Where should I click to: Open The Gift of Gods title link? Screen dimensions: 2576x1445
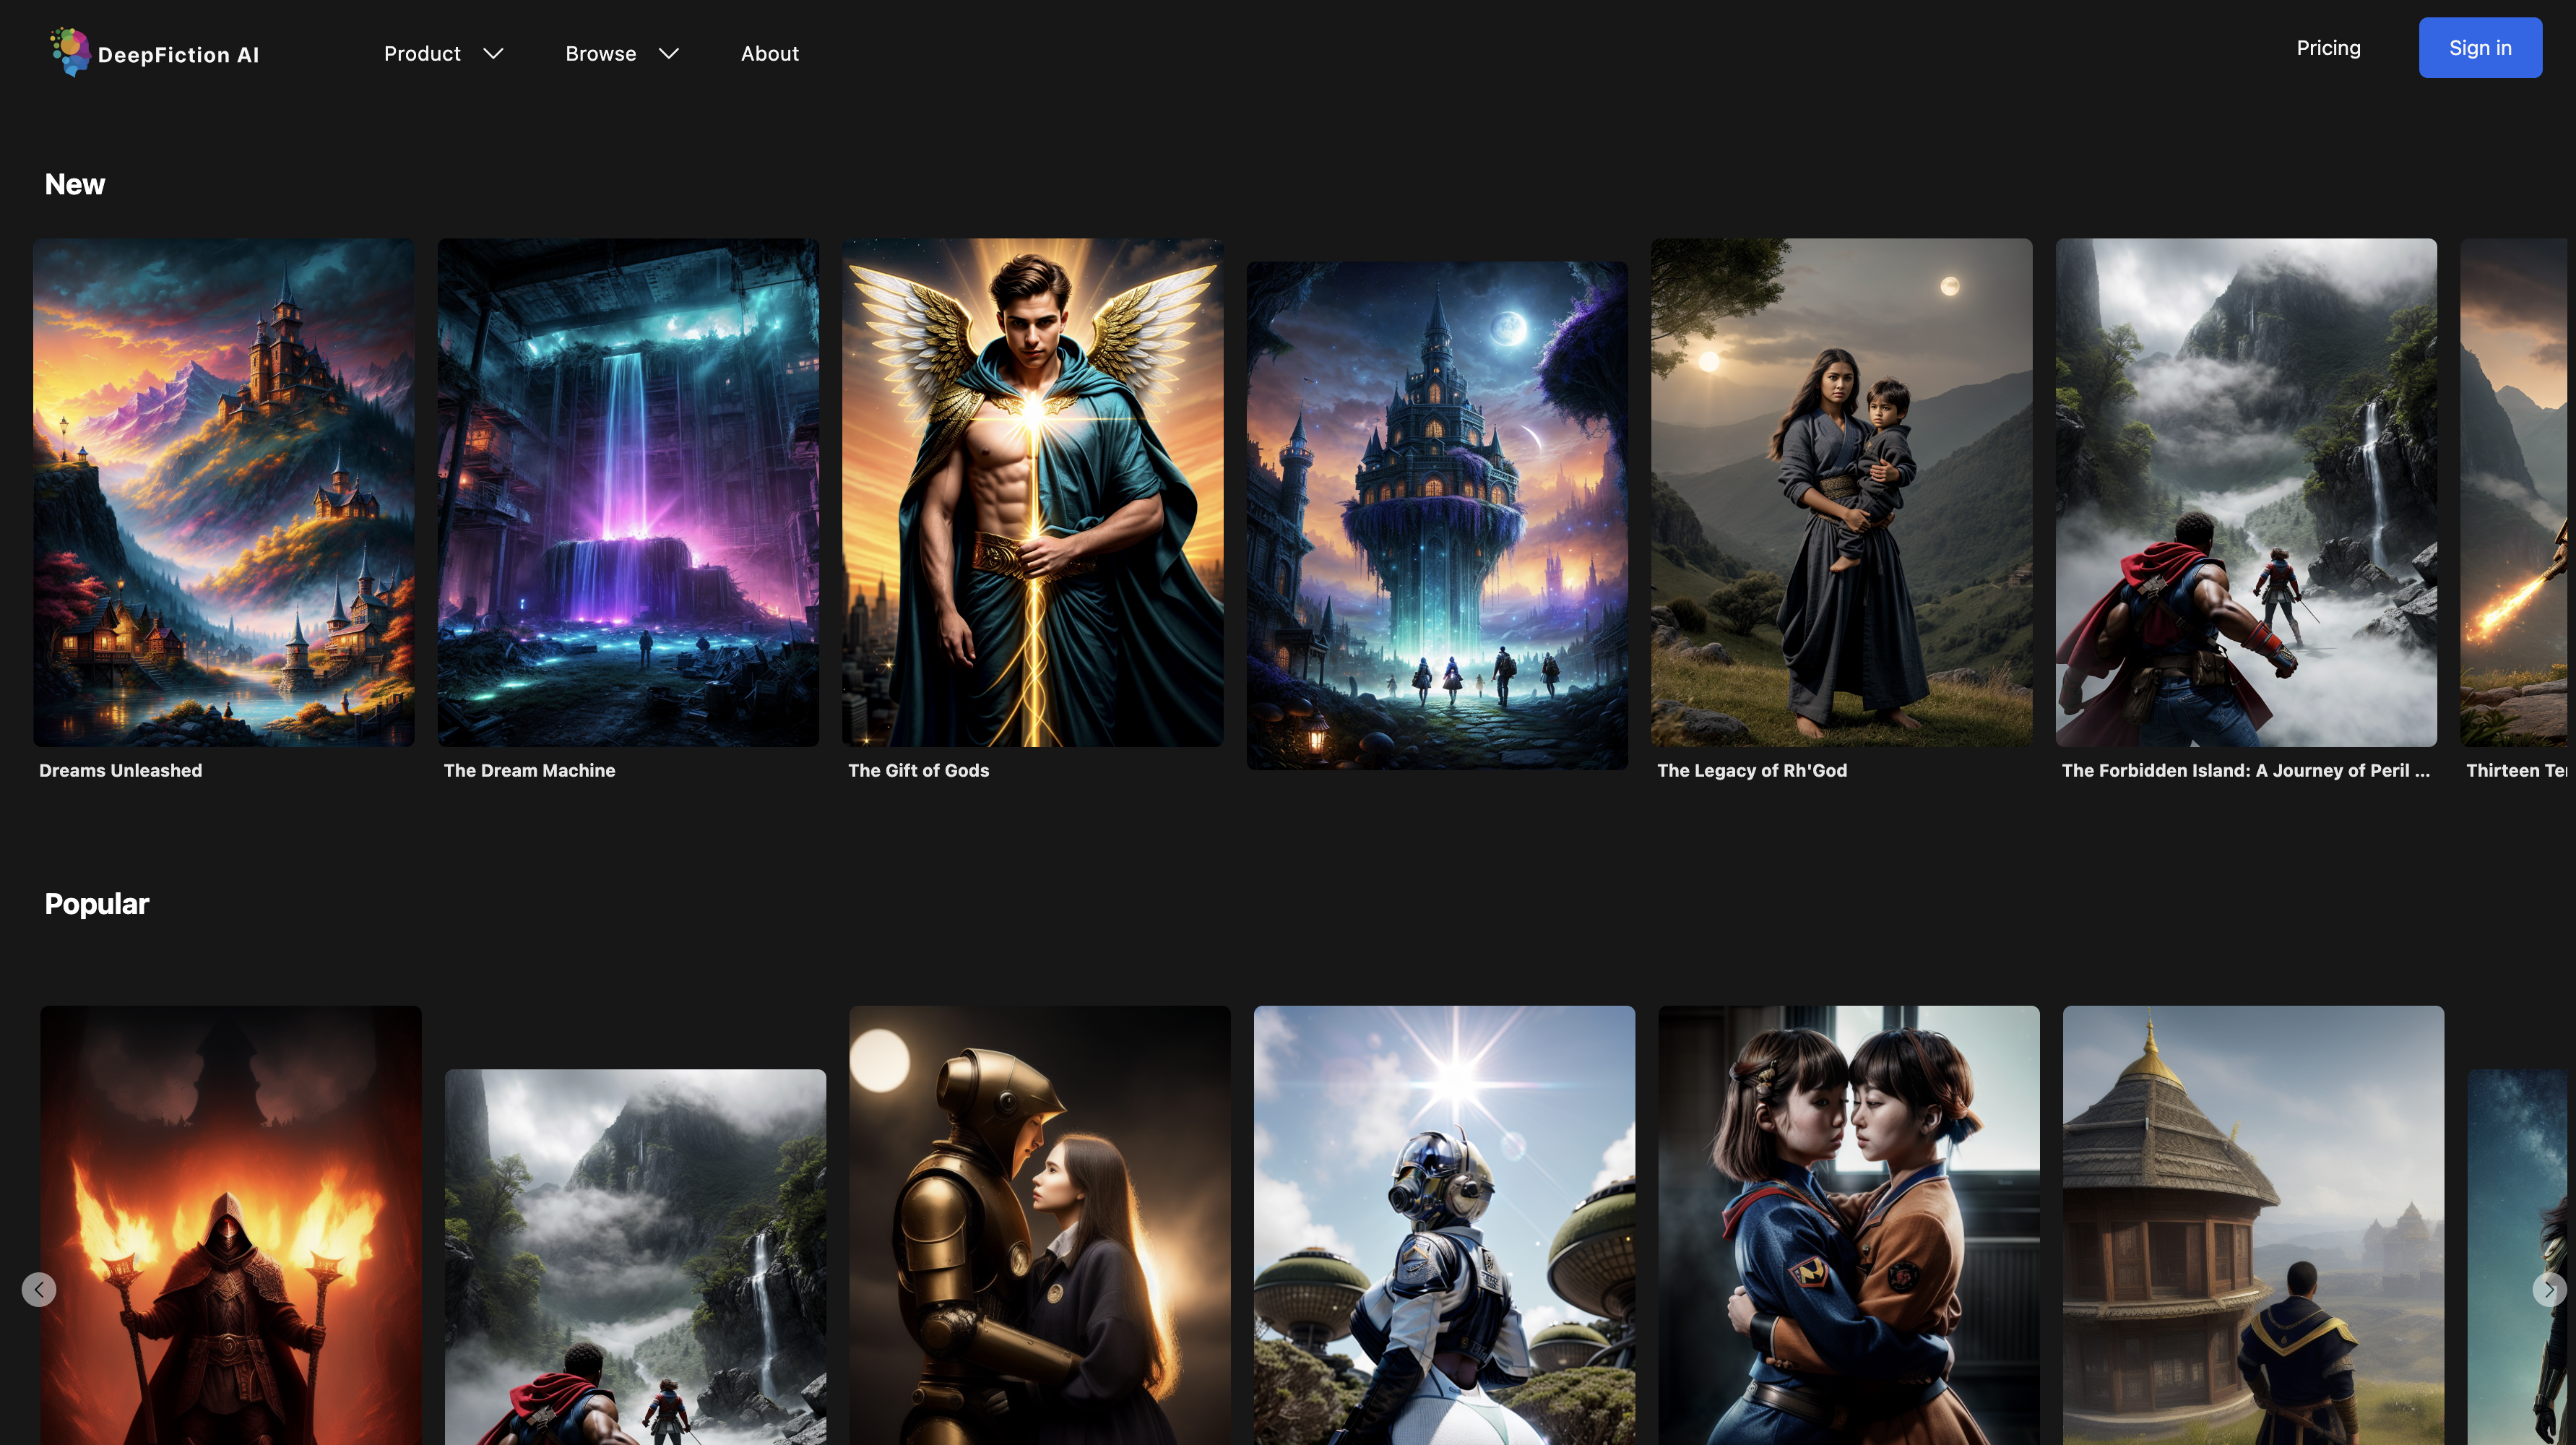tap(918, 770)
